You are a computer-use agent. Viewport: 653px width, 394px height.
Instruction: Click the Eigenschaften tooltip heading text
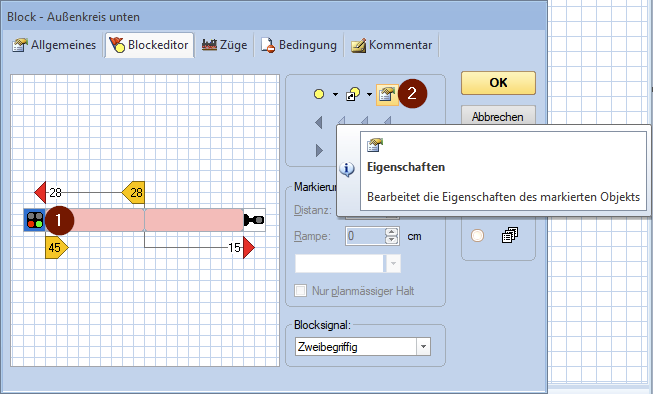pyautogui.click(x=406, y=167)
